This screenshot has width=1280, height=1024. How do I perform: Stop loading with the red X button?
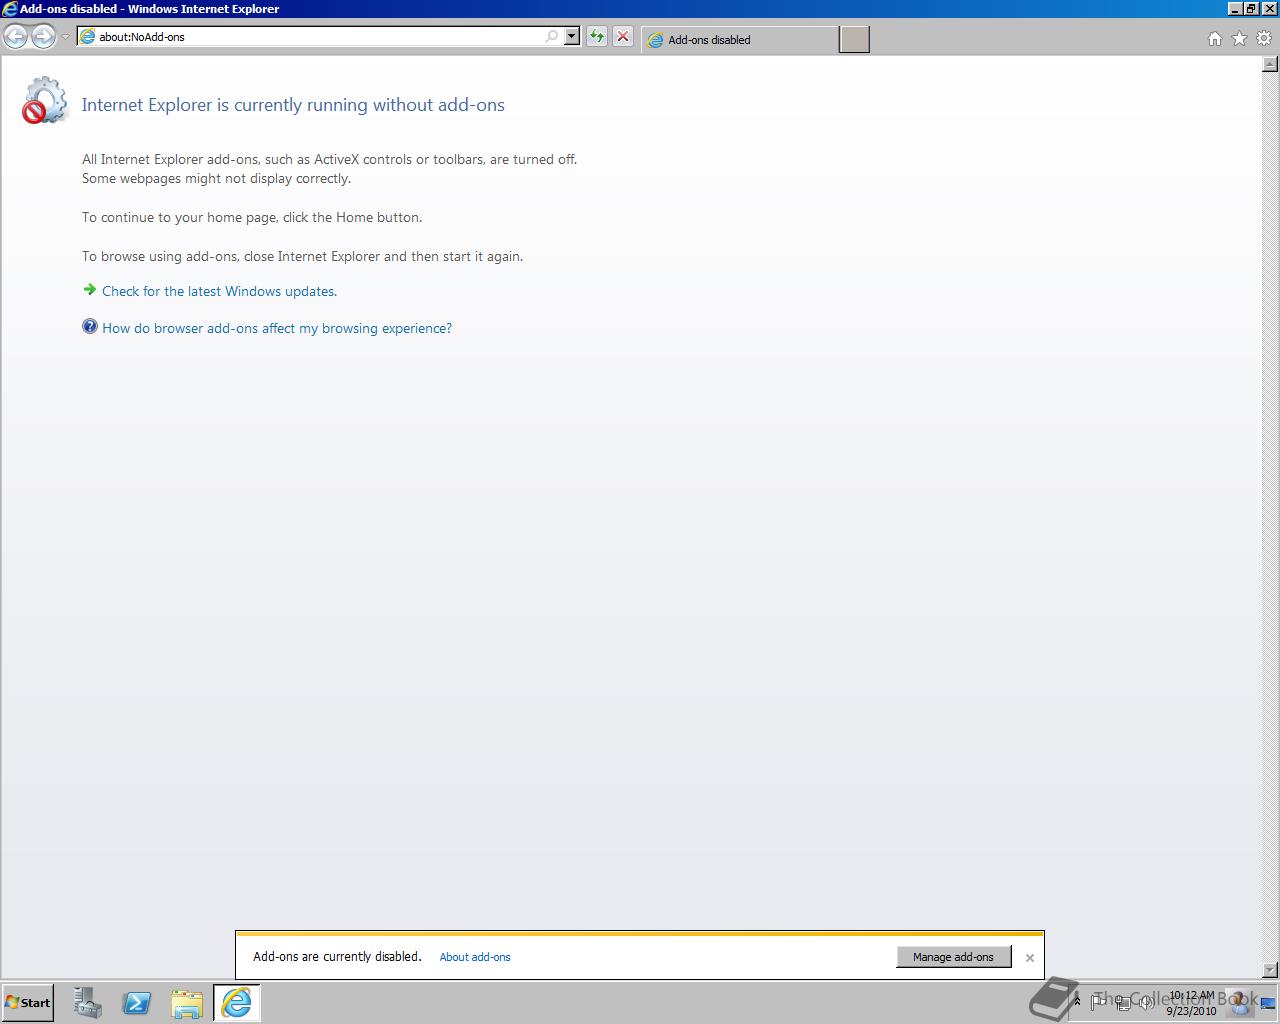(623, 37)
